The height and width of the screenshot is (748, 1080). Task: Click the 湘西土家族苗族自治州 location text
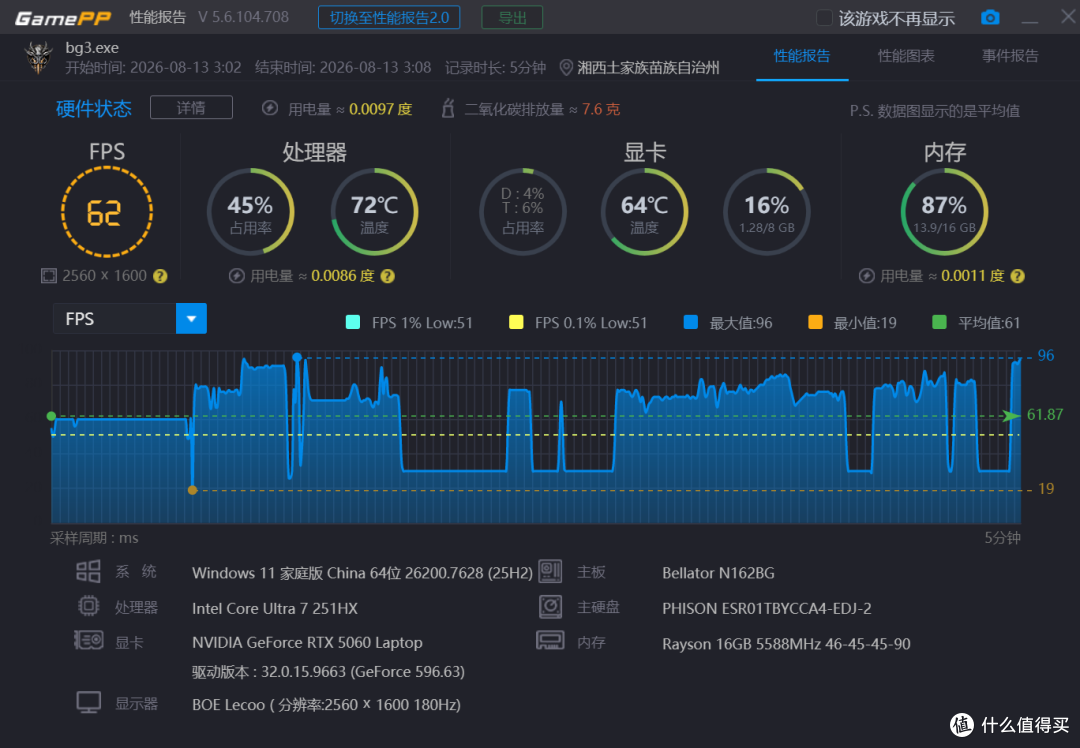pyautogui.click(x=648, y=67)
